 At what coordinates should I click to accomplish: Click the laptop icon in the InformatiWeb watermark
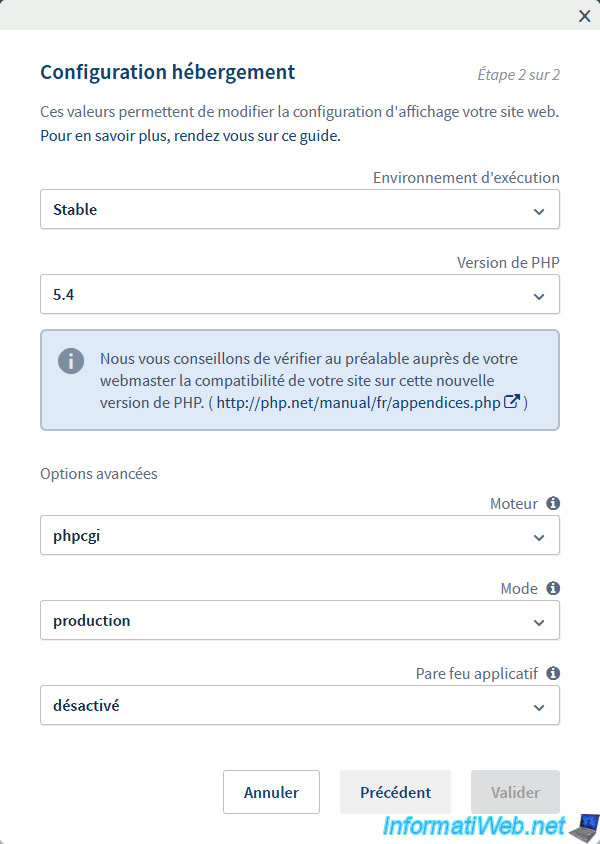(582, 827)
